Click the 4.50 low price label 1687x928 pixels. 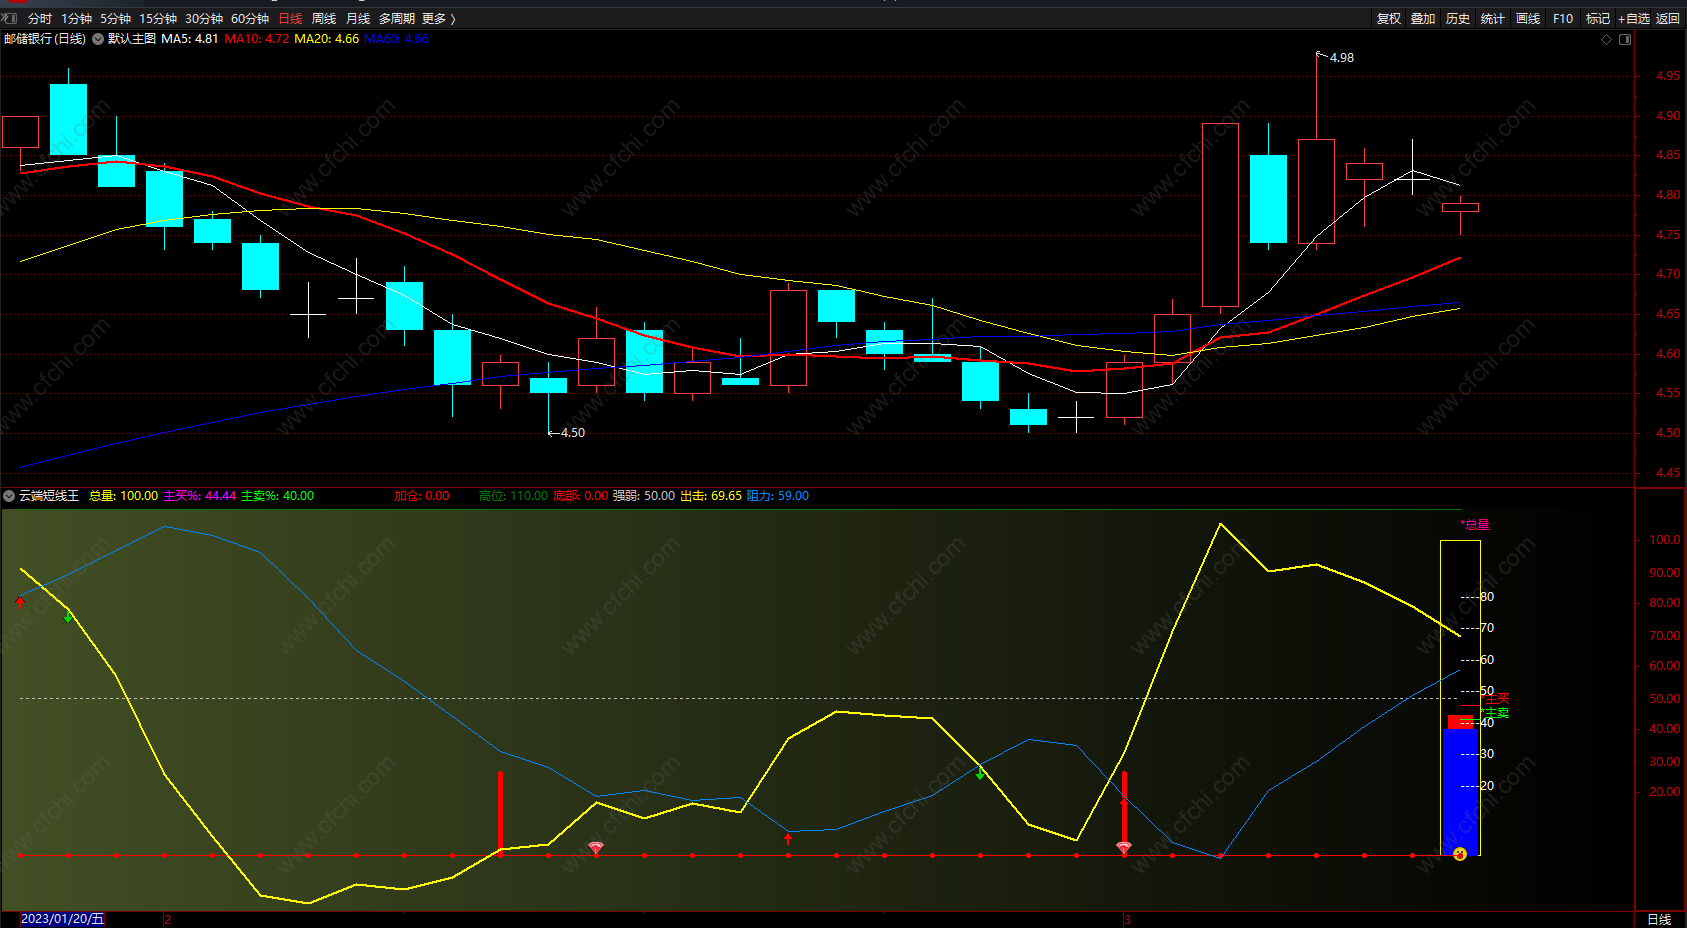[x=573, y=433]
